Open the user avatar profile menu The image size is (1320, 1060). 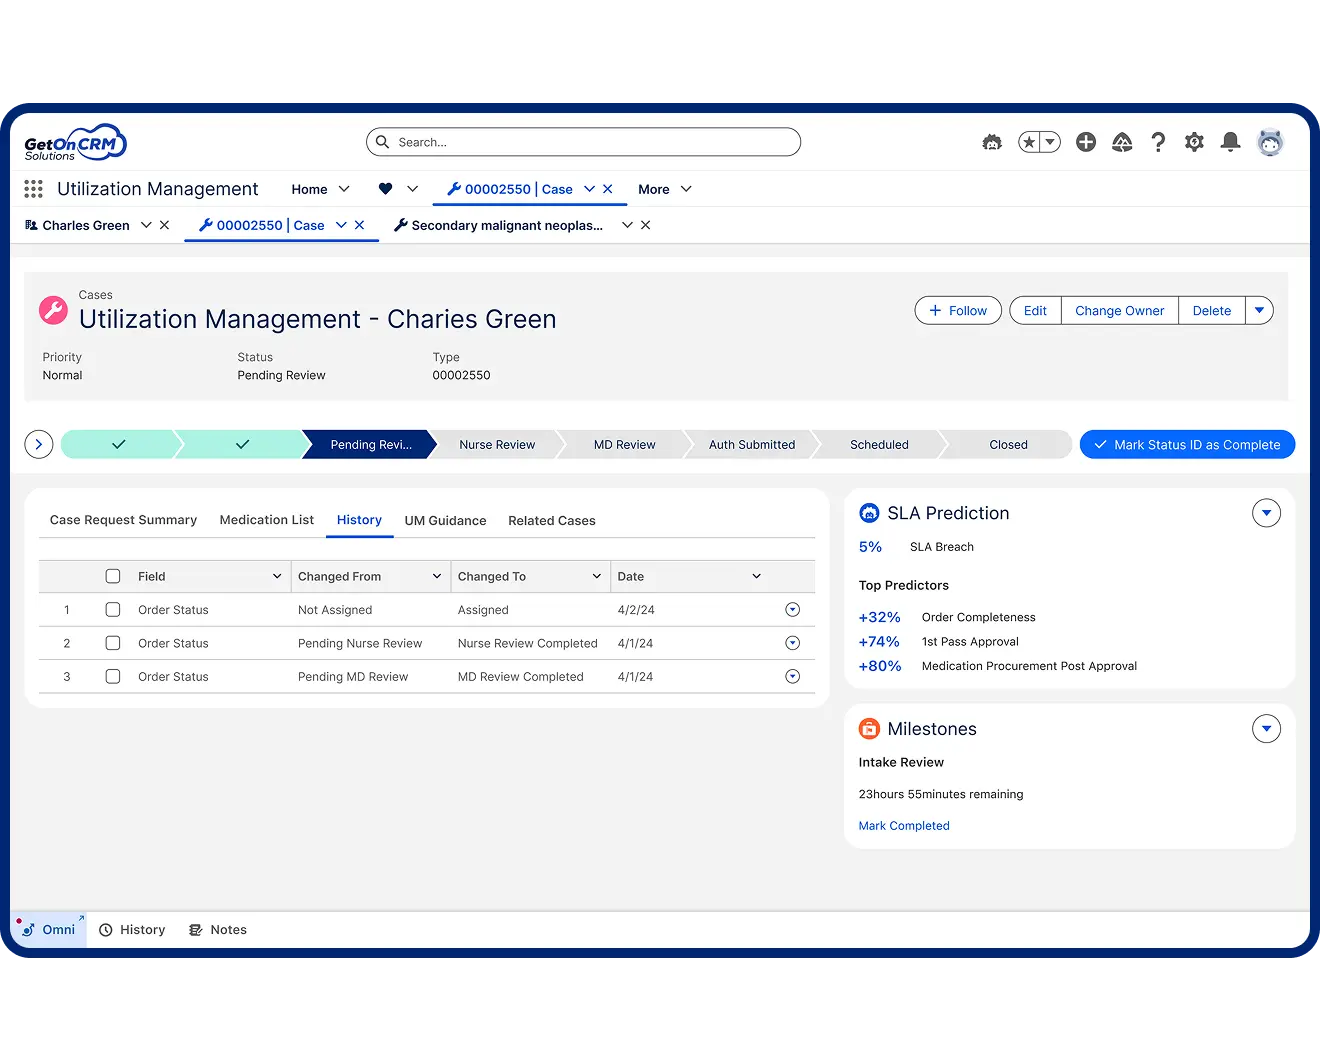click(1270, 143)
